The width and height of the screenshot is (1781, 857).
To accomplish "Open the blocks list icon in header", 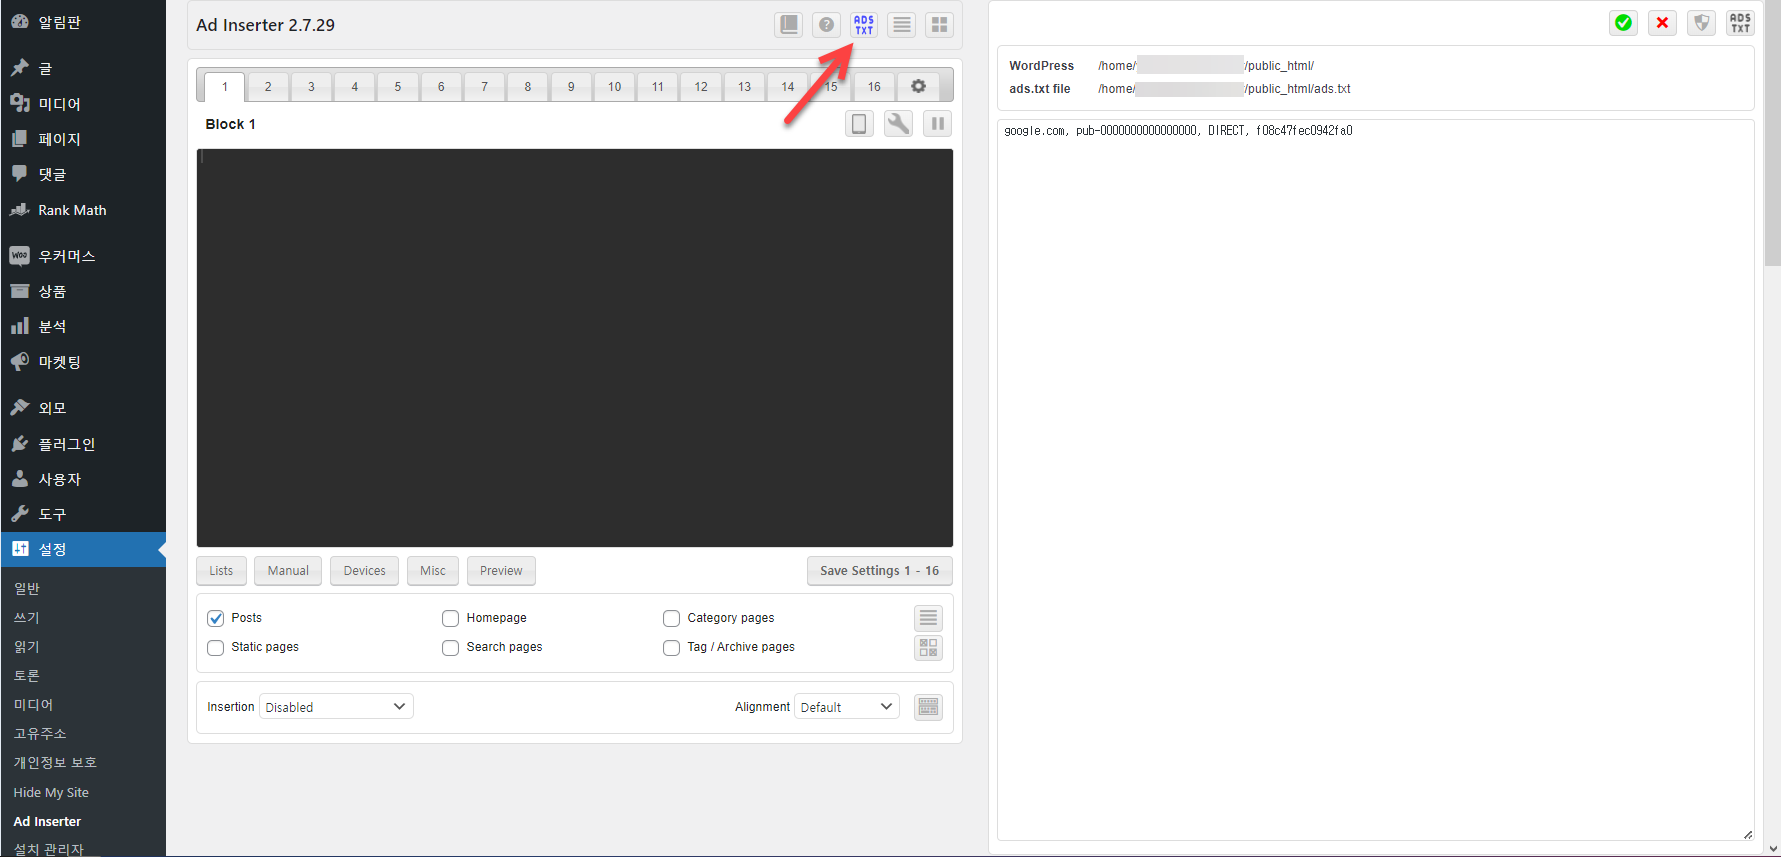I will pos(902,25).
